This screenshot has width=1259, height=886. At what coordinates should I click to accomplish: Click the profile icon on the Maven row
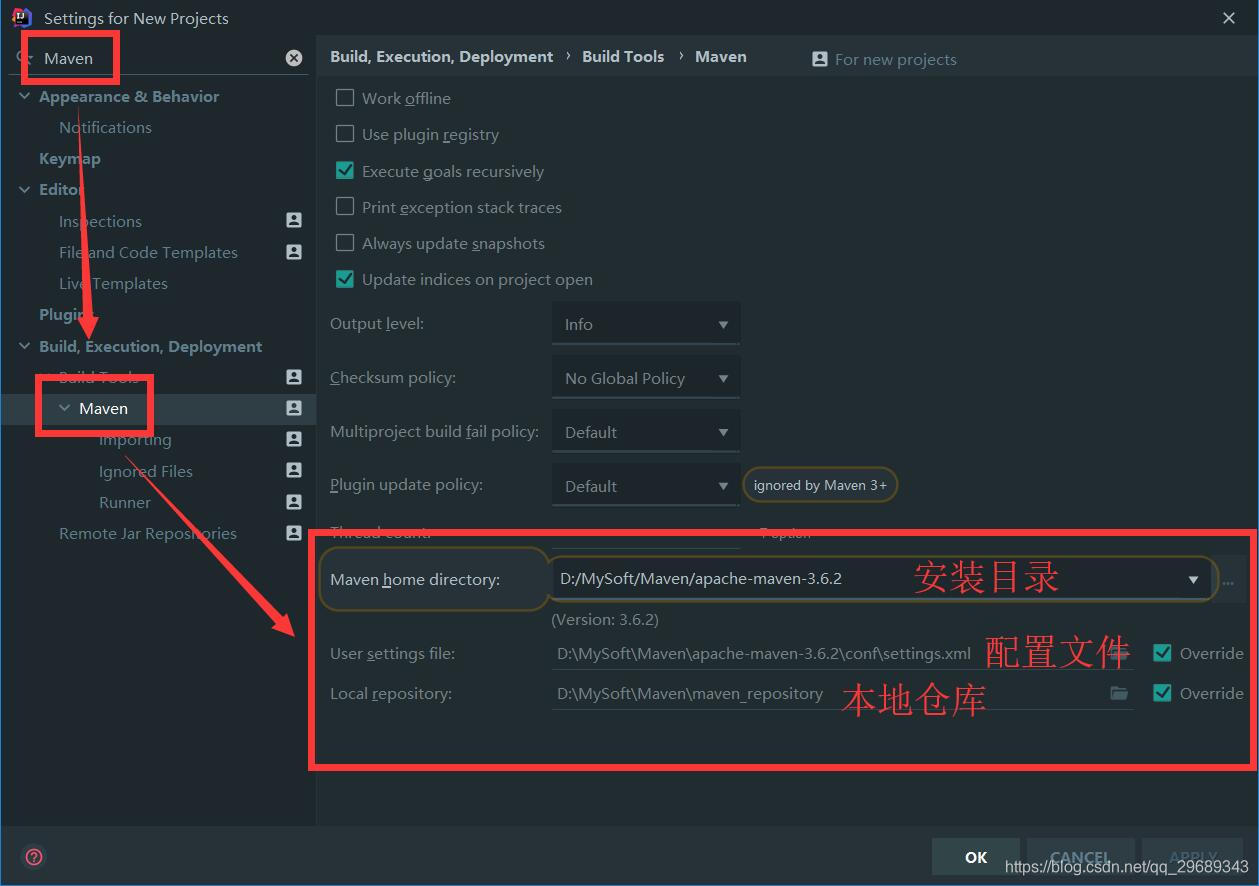click(294, 408)
